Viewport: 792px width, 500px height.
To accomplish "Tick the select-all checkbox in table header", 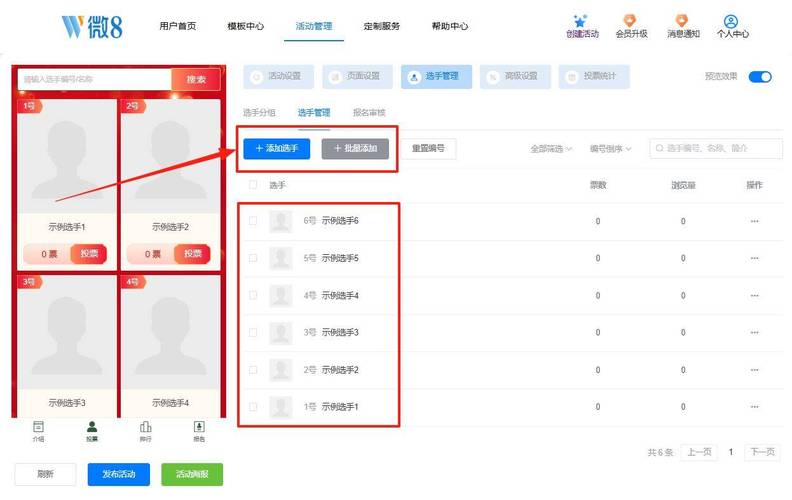I will [253, 185].
